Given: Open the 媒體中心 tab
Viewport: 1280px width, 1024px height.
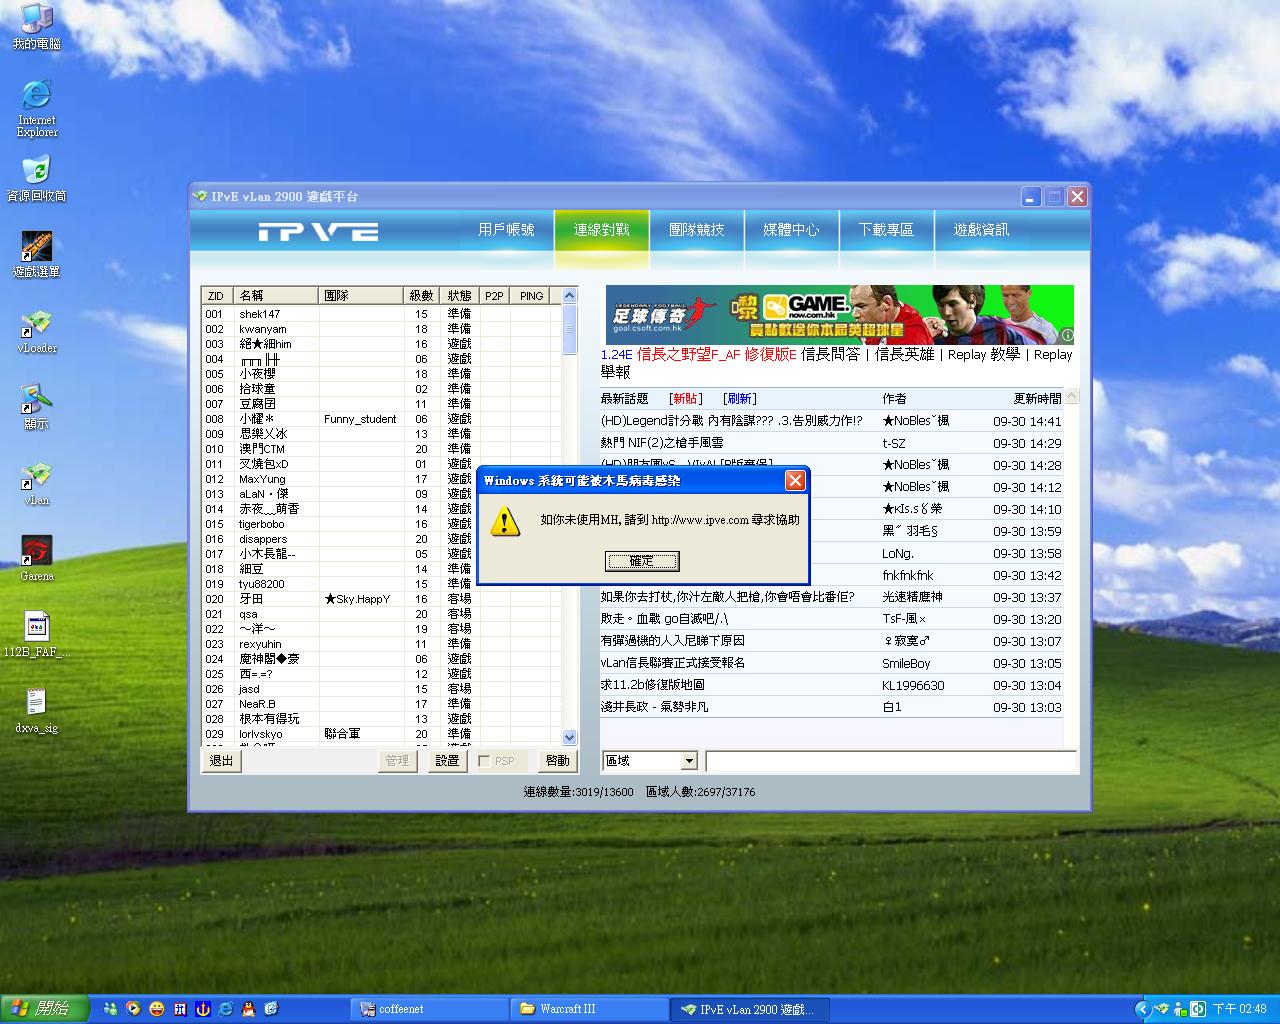Looking at the screenshot, I should point(791,230).
